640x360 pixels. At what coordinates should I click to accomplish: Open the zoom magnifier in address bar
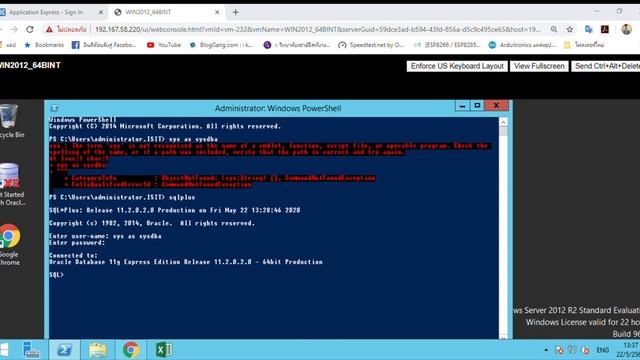click(554, 29)
